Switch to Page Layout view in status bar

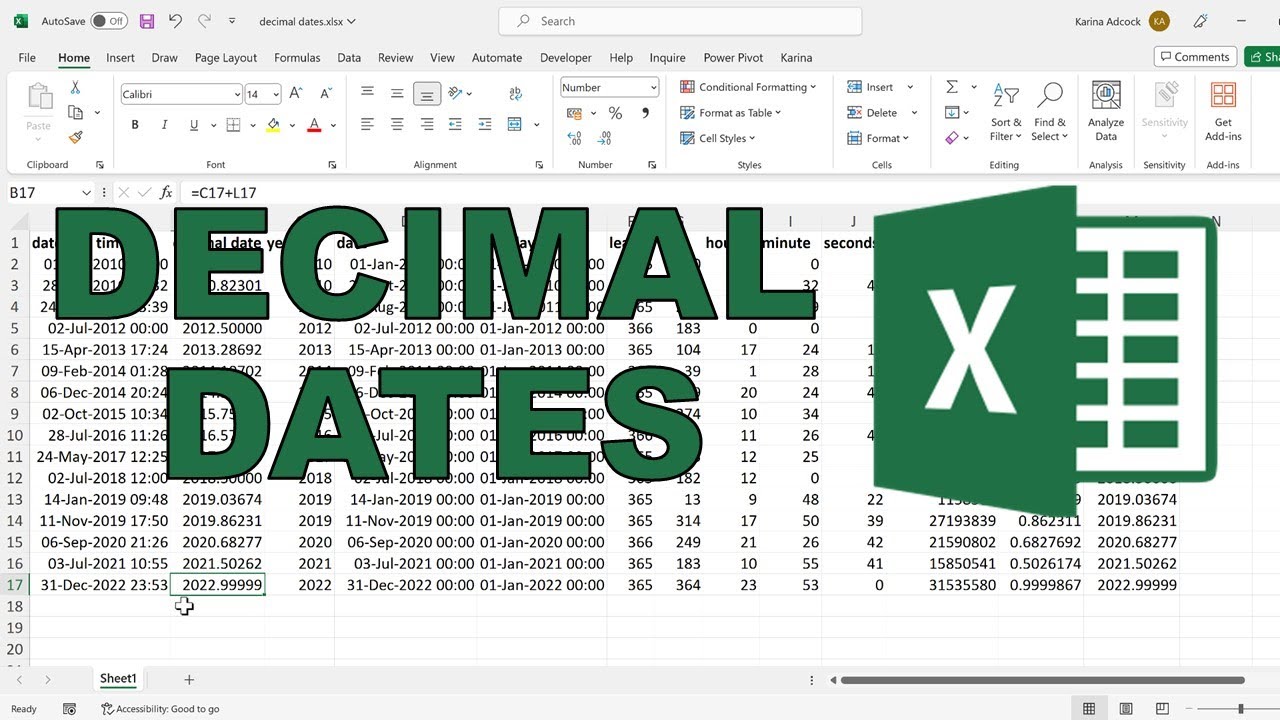coord(1125,709)
